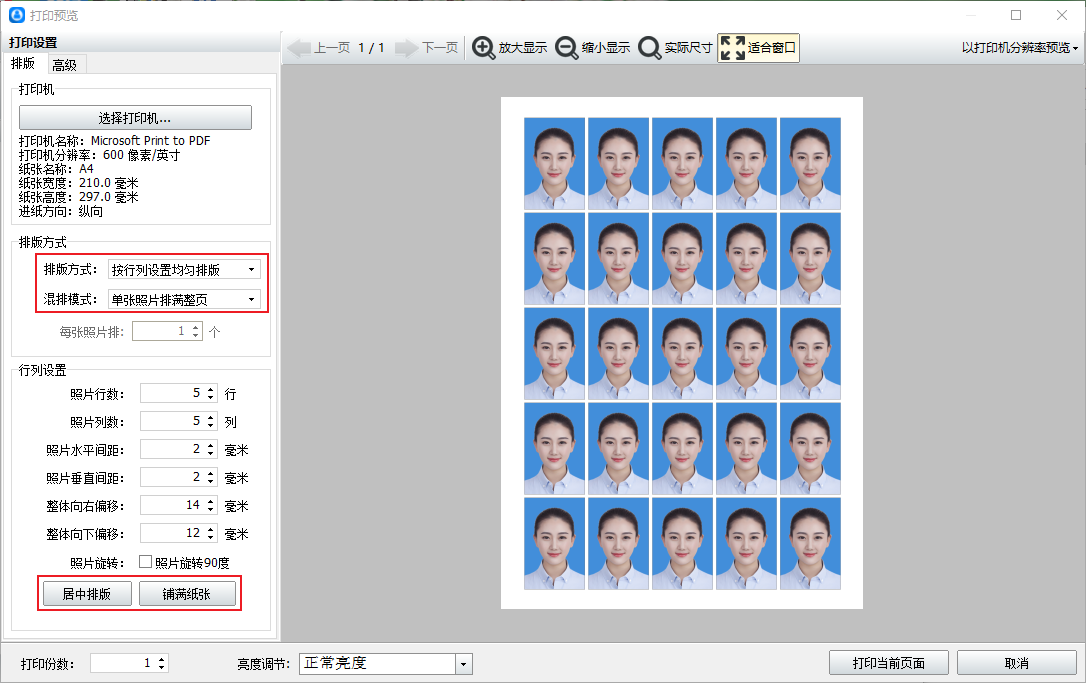Click the 打印当前页面 button
This screenshot has height=683, width=1086.
(889, 663)
